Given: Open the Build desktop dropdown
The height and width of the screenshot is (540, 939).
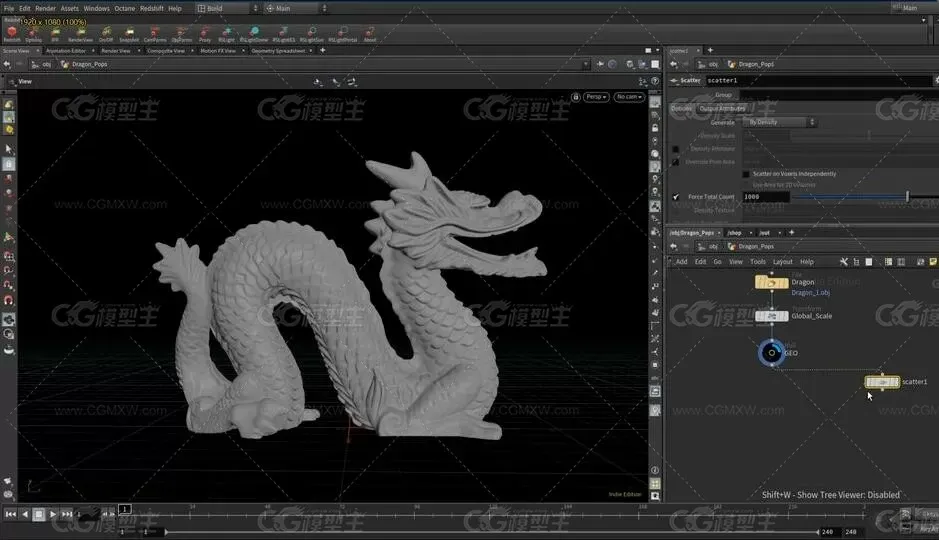Looking at the screenshot, I should [228, 8].
